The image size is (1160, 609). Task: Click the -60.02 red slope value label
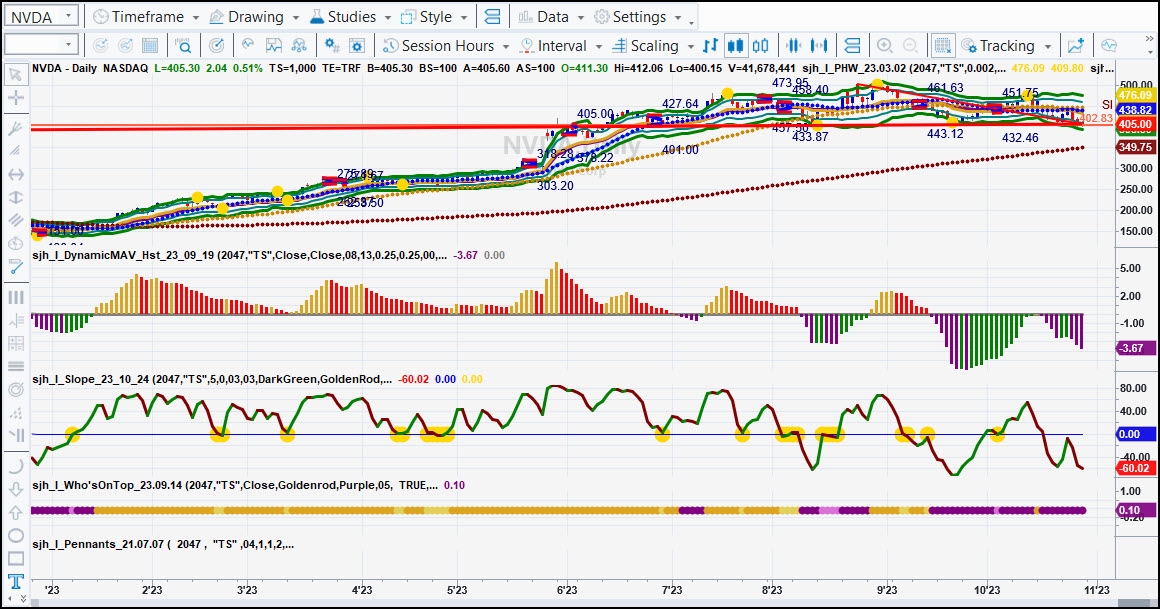click(x=1134, y=468)
